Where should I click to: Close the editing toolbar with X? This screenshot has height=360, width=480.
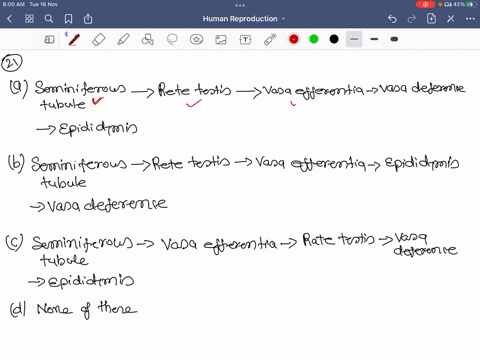[451, 19]
